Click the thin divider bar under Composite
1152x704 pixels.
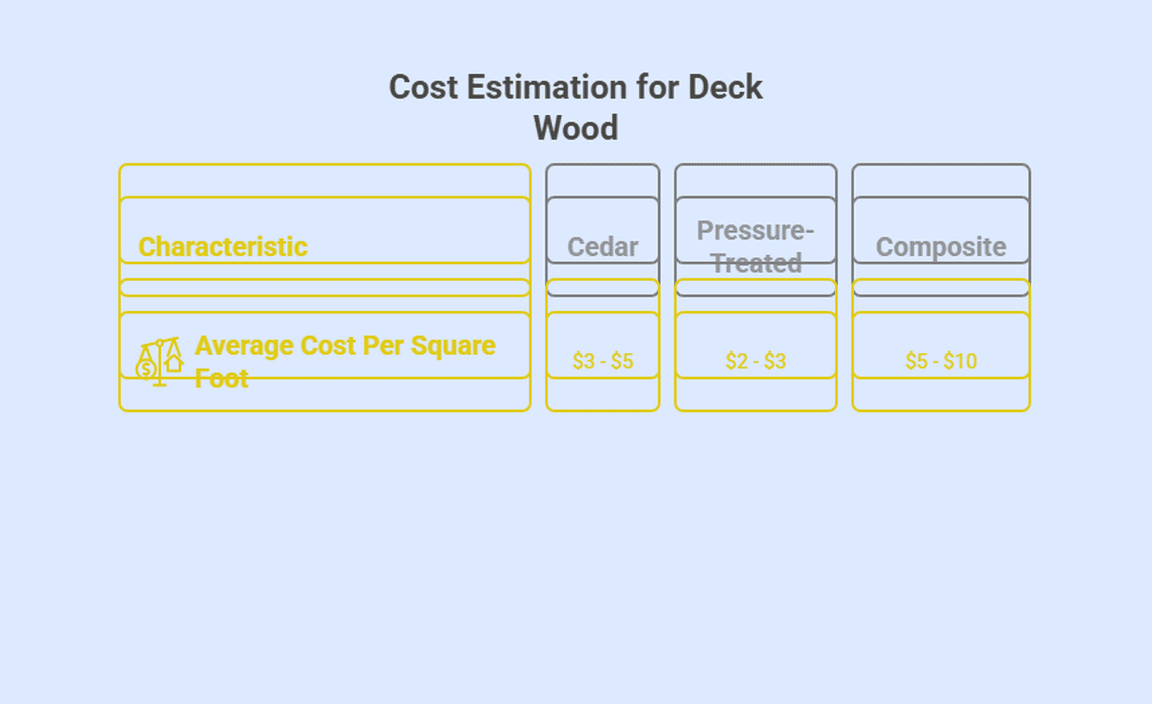(x=940, y=288)
